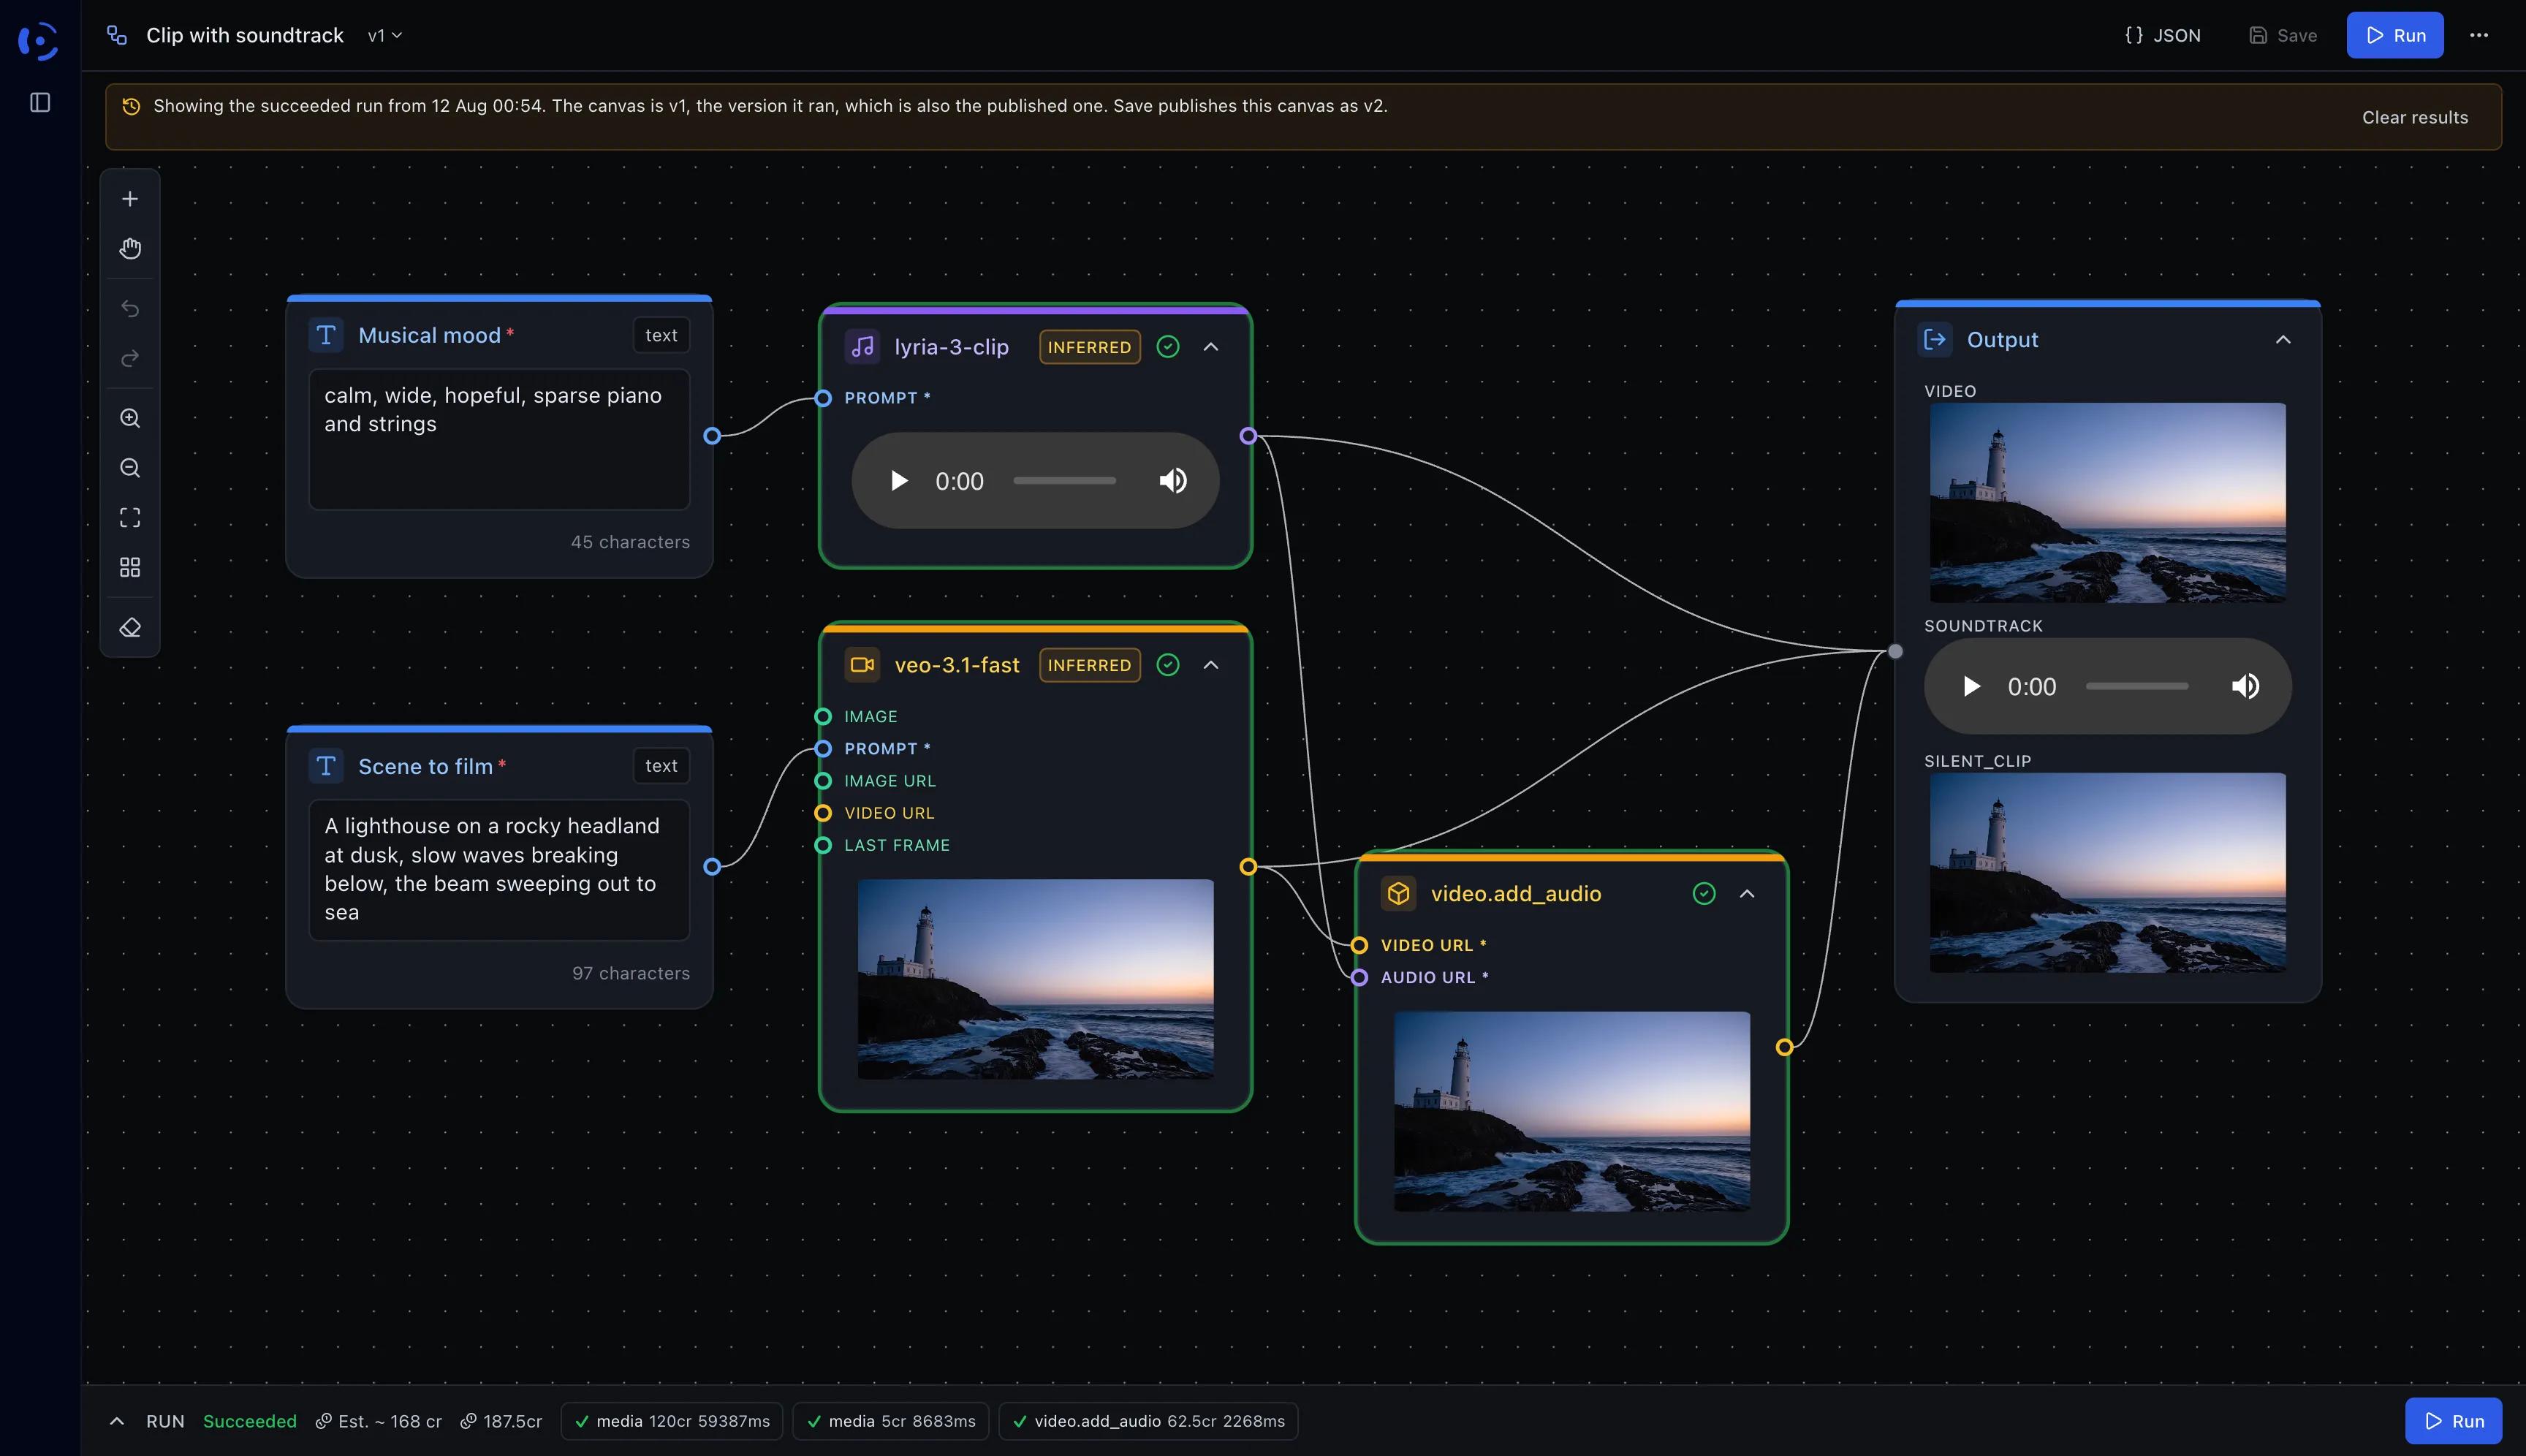Add a node with the plus tool
The image size is (2526, 1456).
pos(130,199)
